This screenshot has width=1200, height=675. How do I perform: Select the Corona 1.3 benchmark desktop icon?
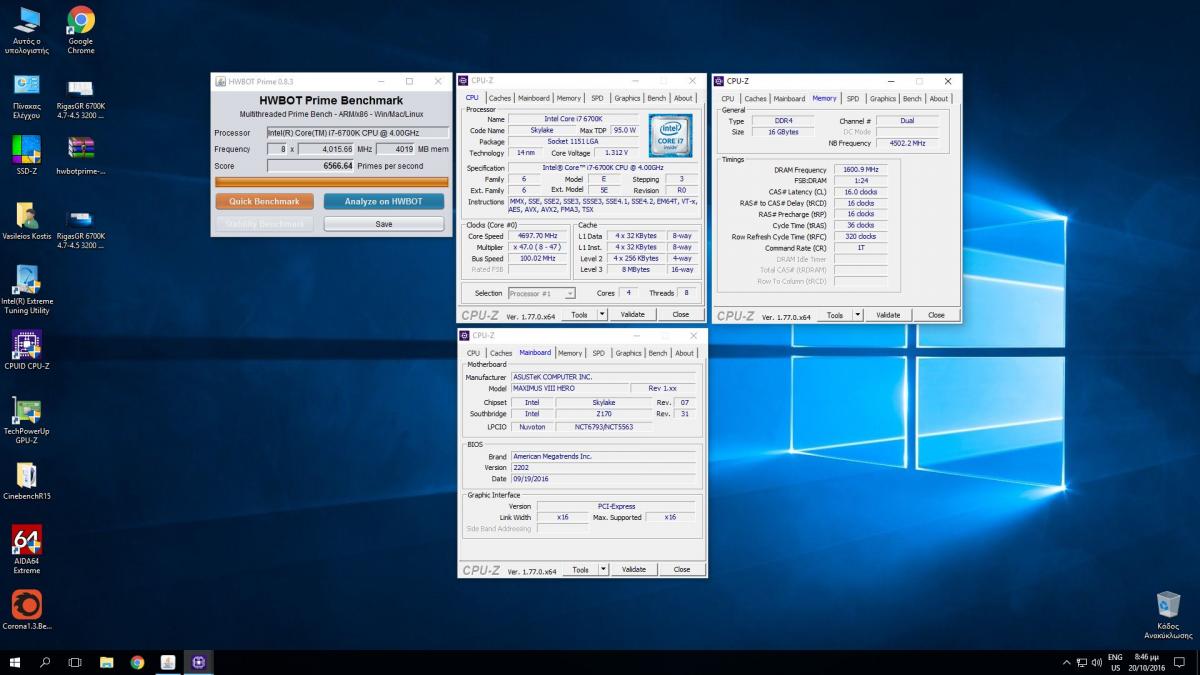coord(27,611)
